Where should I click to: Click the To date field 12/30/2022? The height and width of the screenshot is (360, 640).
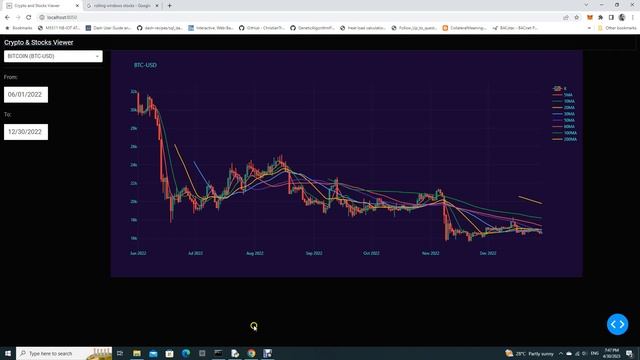pos(26,132)
